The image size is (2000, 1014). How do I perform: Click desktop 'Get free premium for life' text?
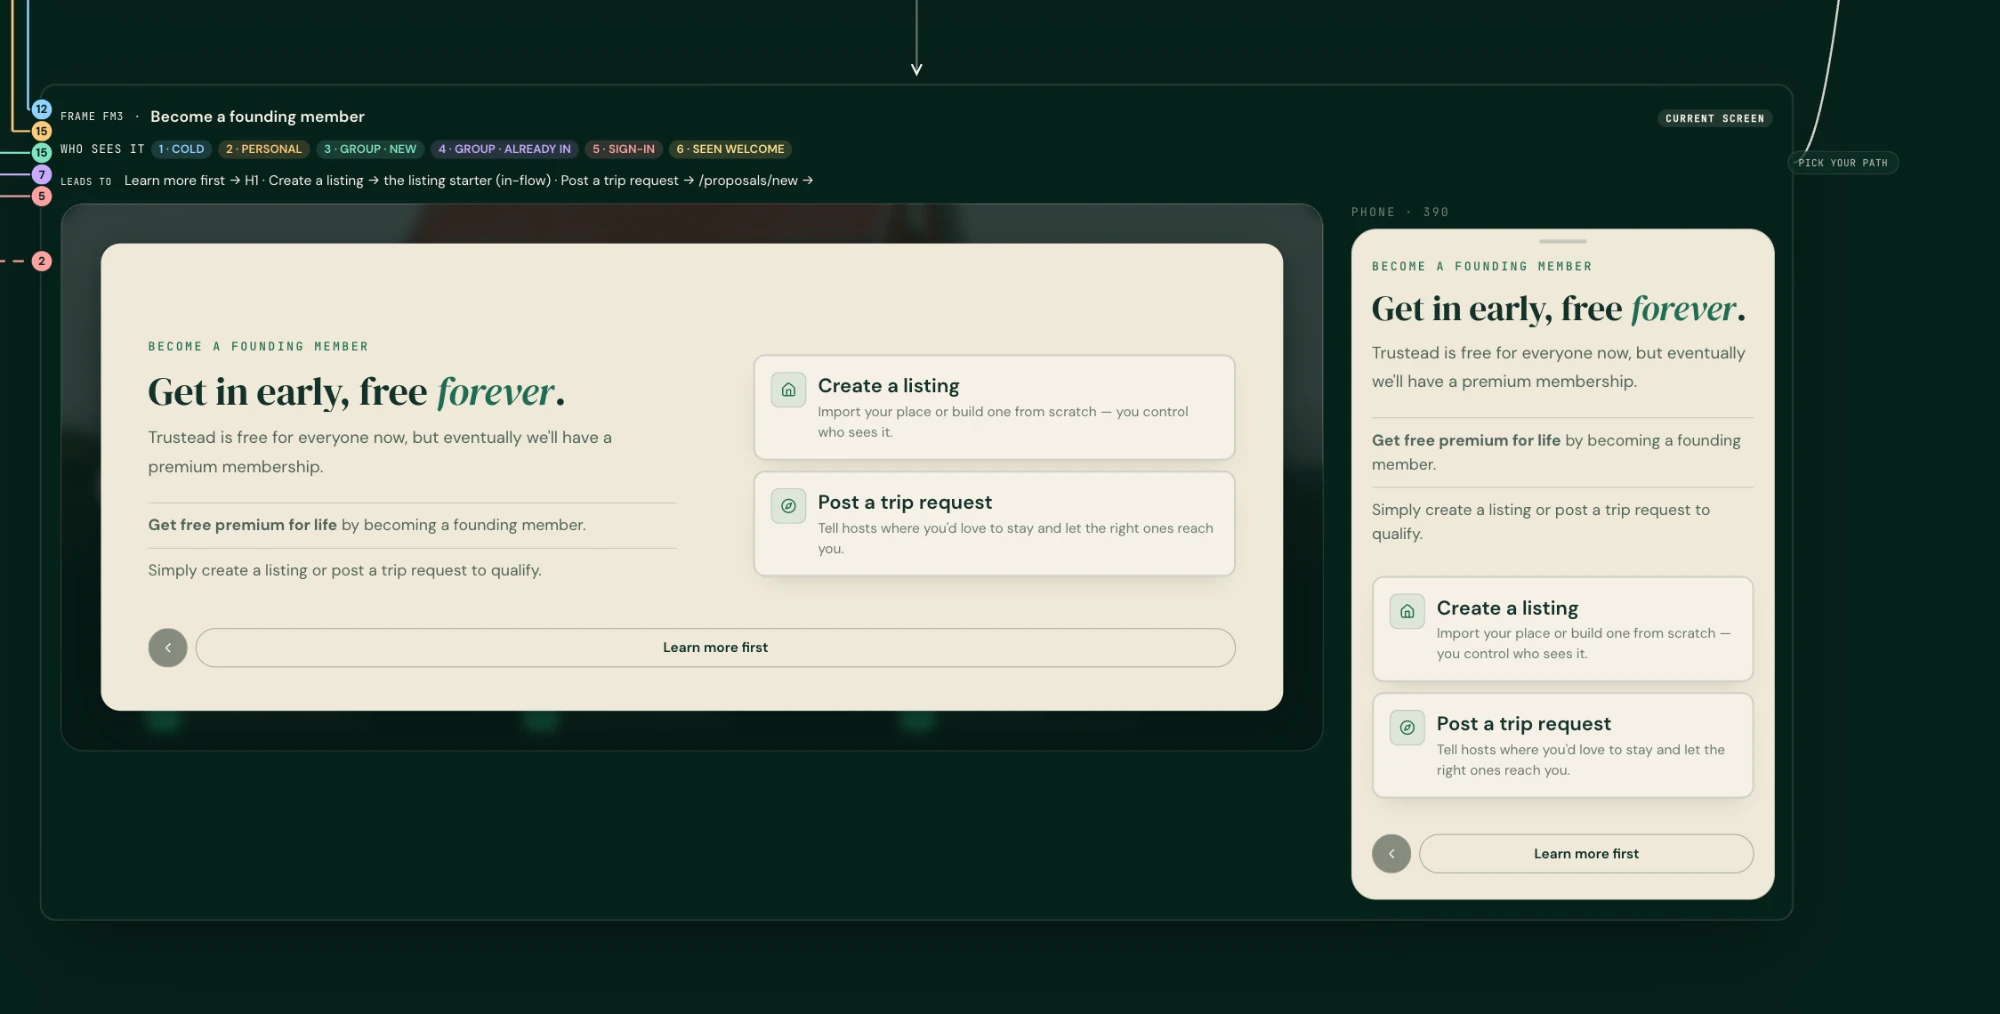click(242, 525)
